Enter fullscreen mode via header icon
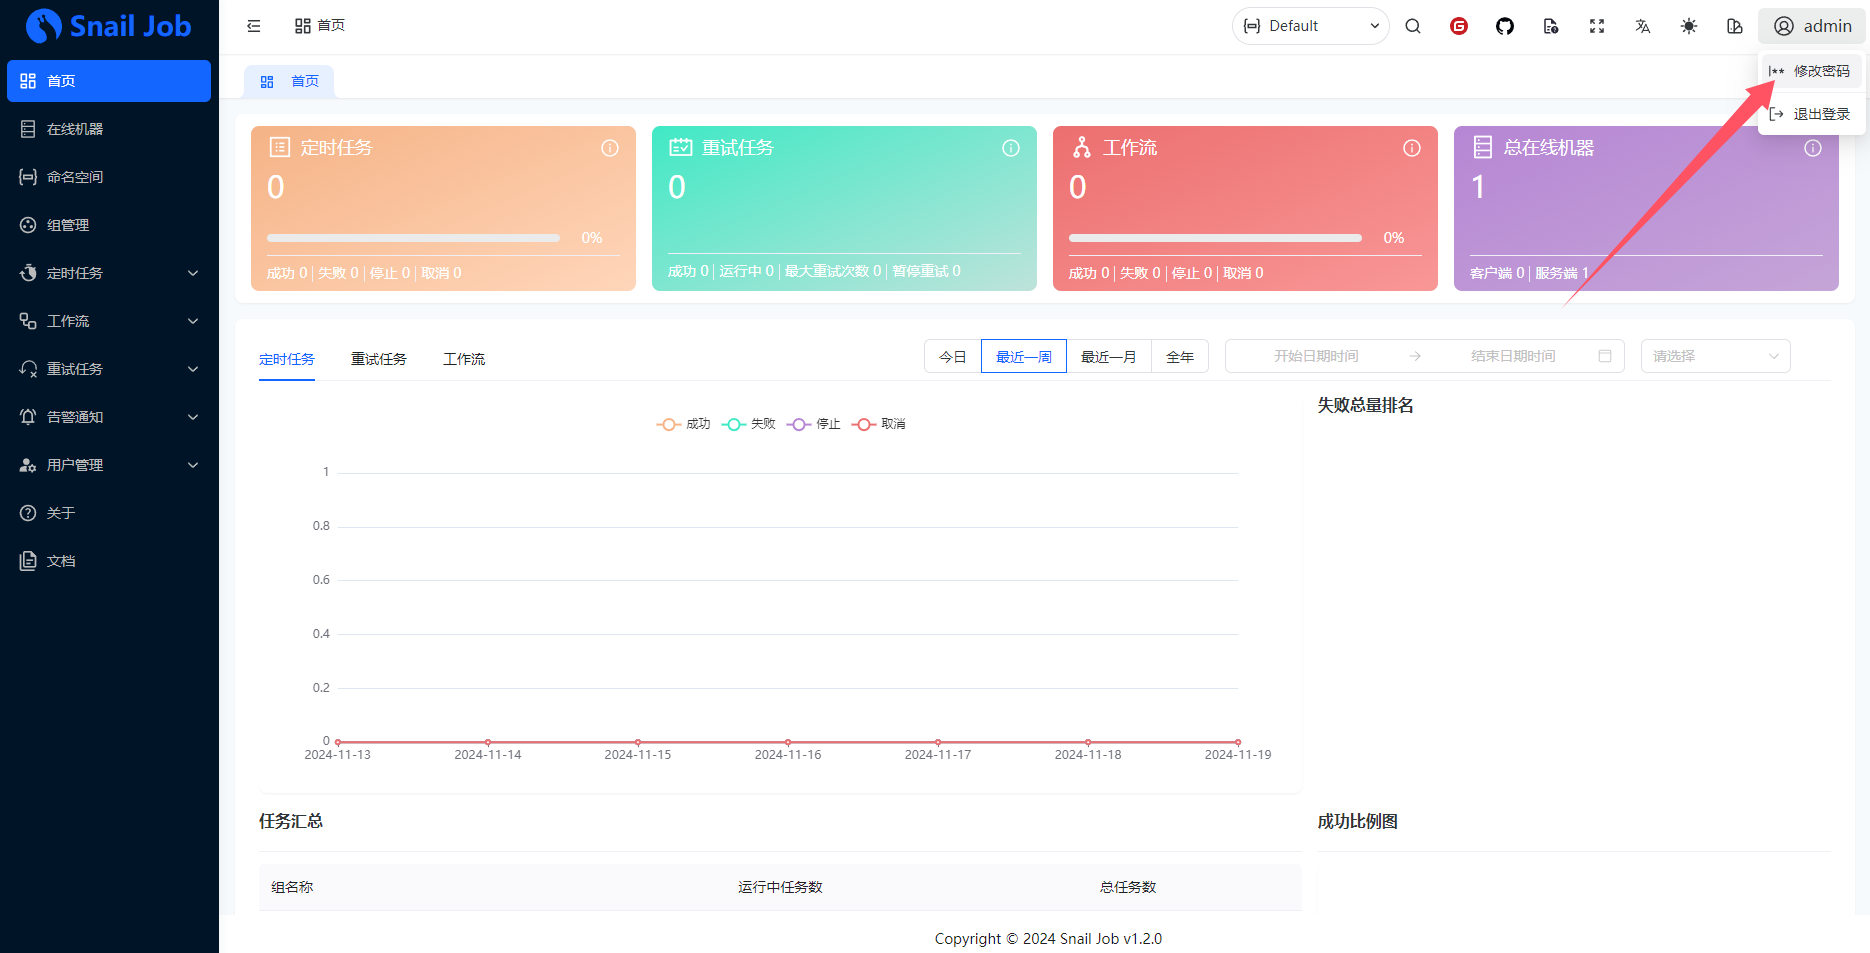The width and height of the screenshot is (1870, 953). click(x=1596, y=26)
